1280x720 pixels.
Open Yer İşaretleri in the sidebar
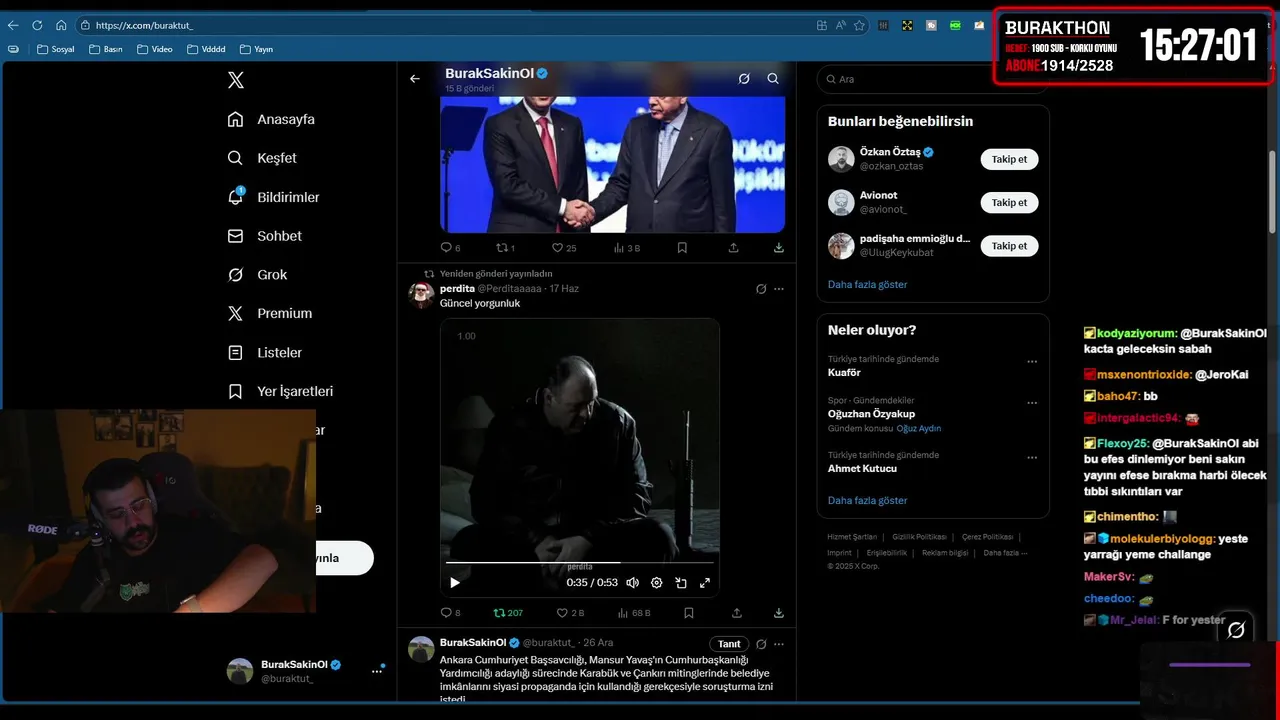280,391
